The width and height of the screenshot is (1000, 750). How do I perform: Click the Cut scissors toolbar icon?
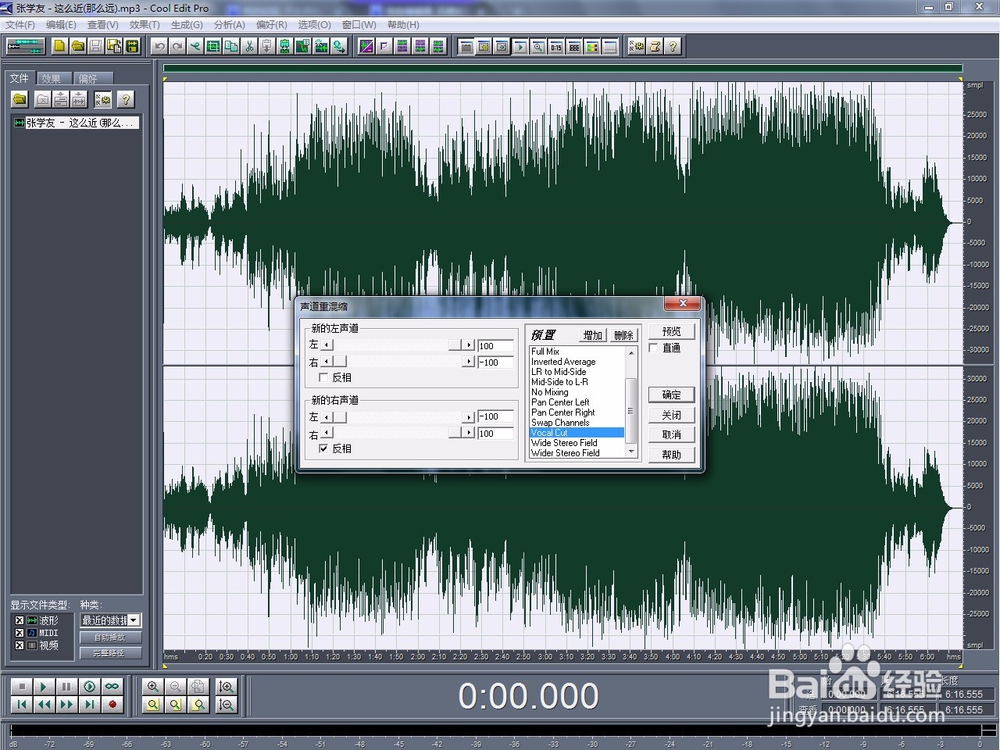coord(249,46)
